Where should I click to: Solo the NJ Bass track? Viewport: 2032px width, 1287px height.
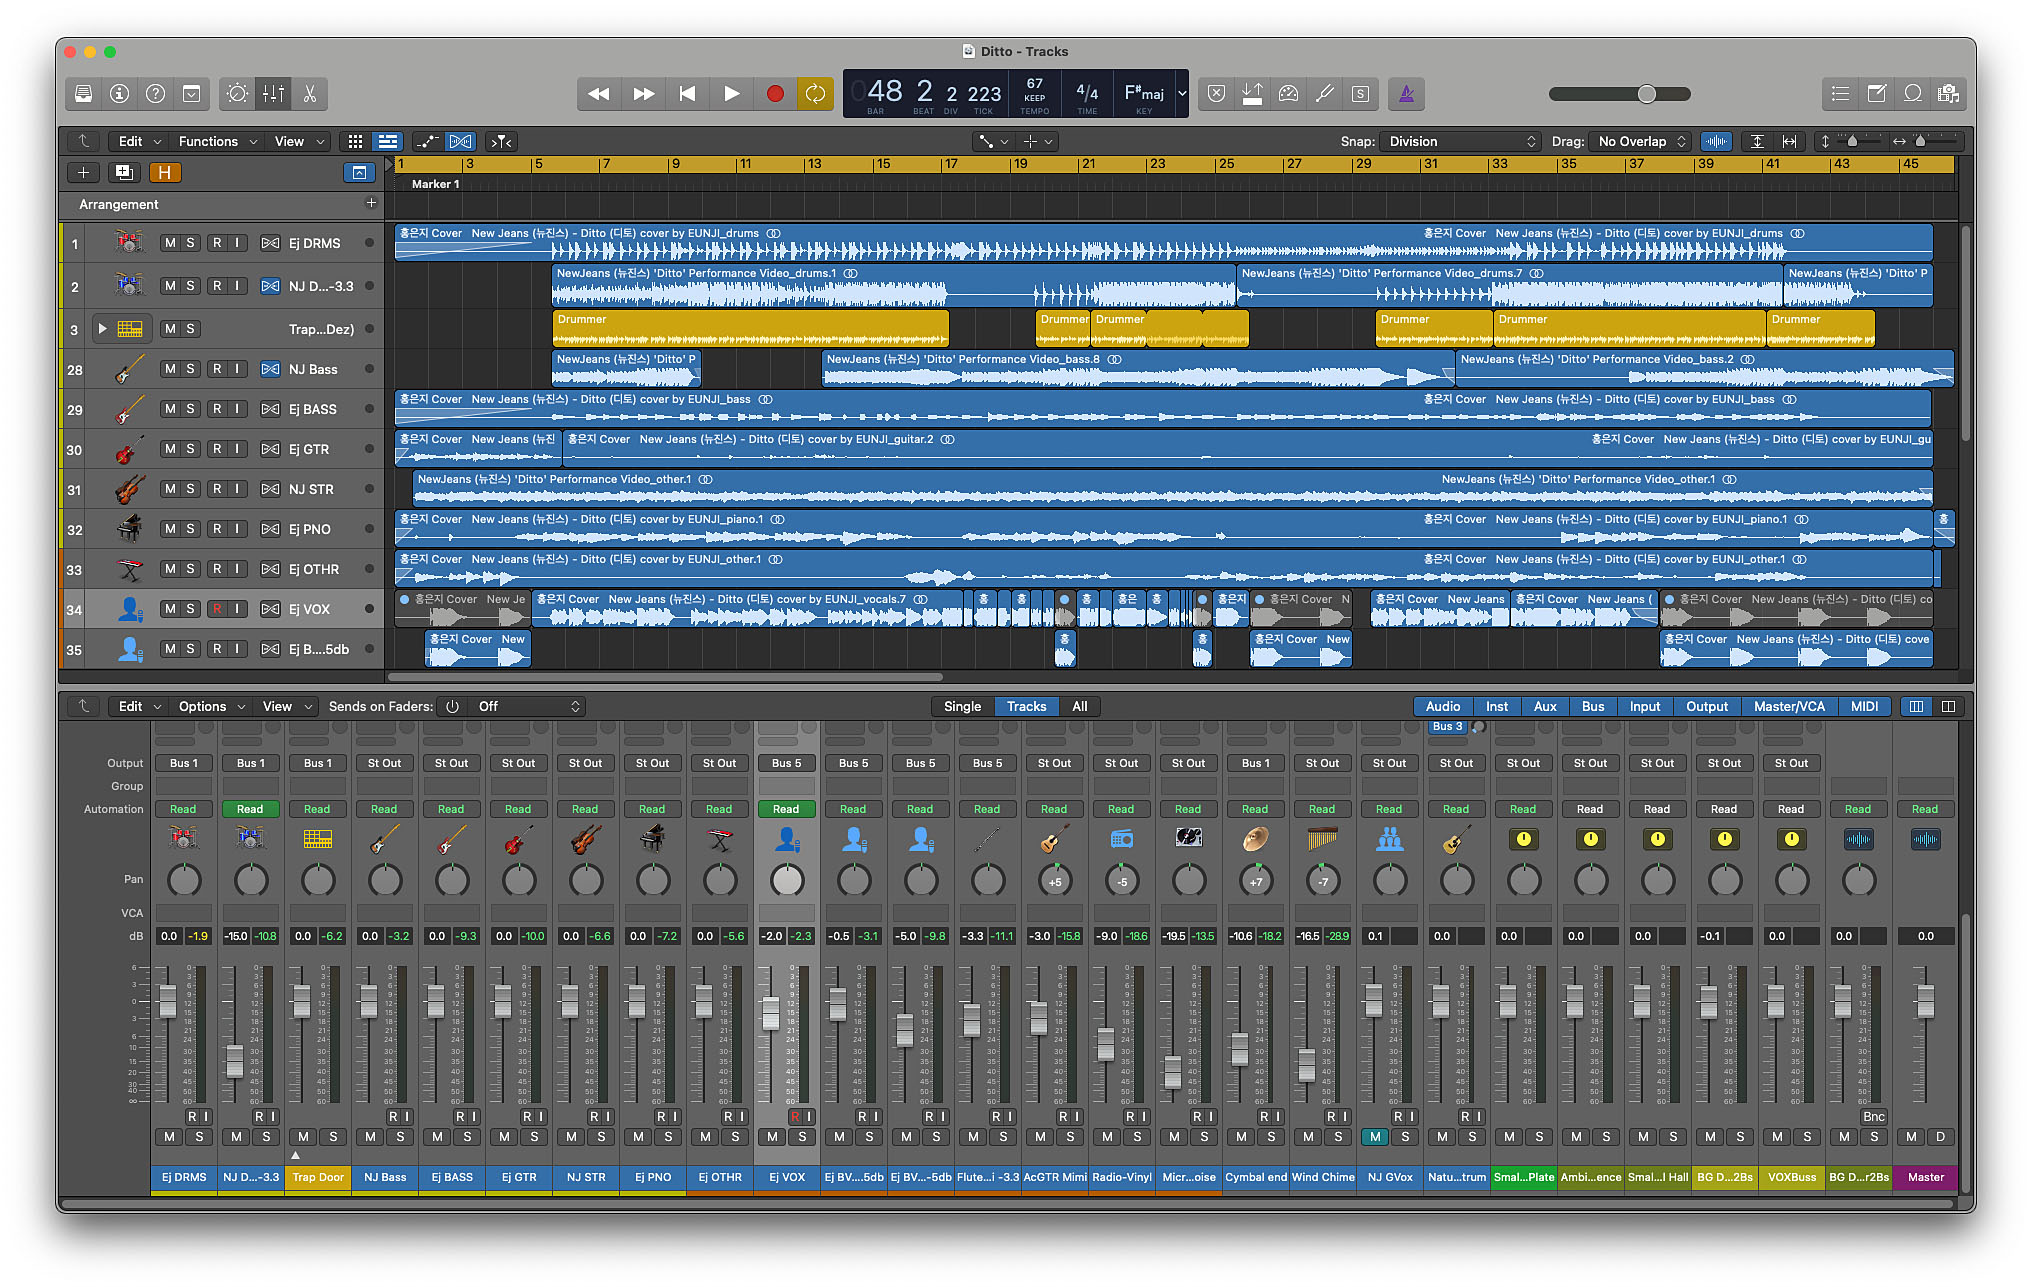190,369
